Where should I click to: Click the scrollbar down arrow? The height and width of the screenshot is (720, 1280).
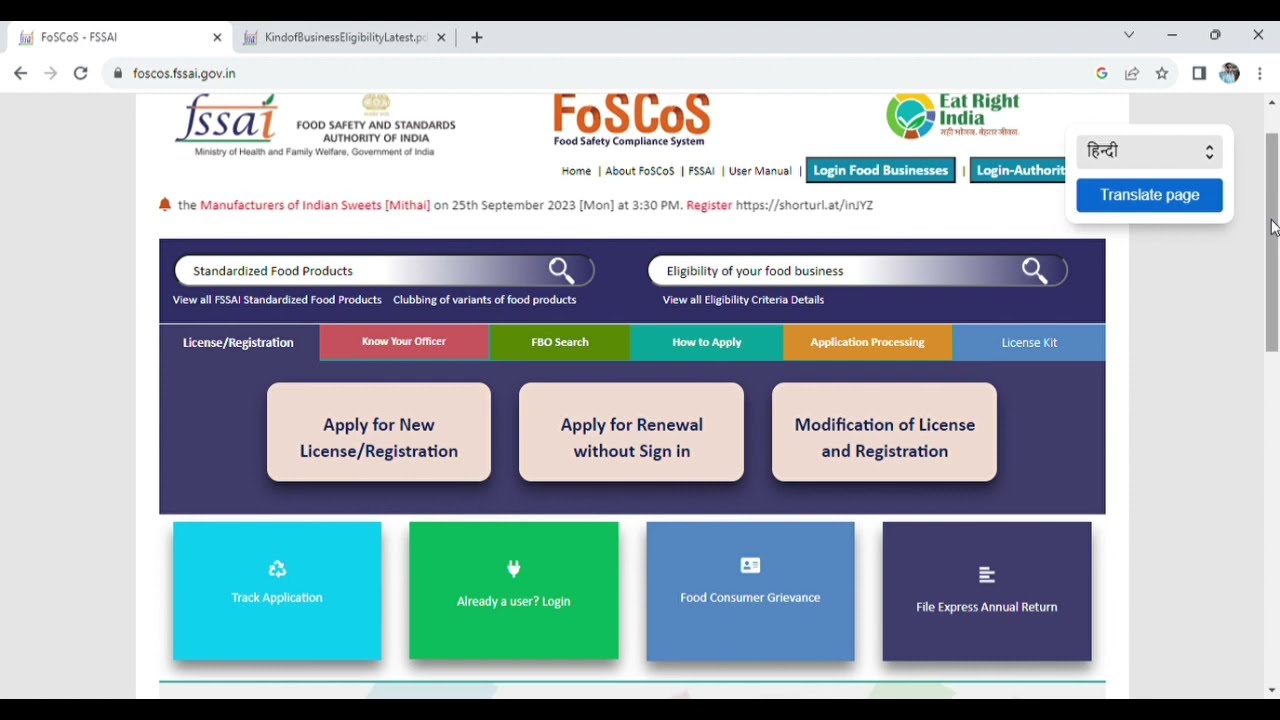1272,690
